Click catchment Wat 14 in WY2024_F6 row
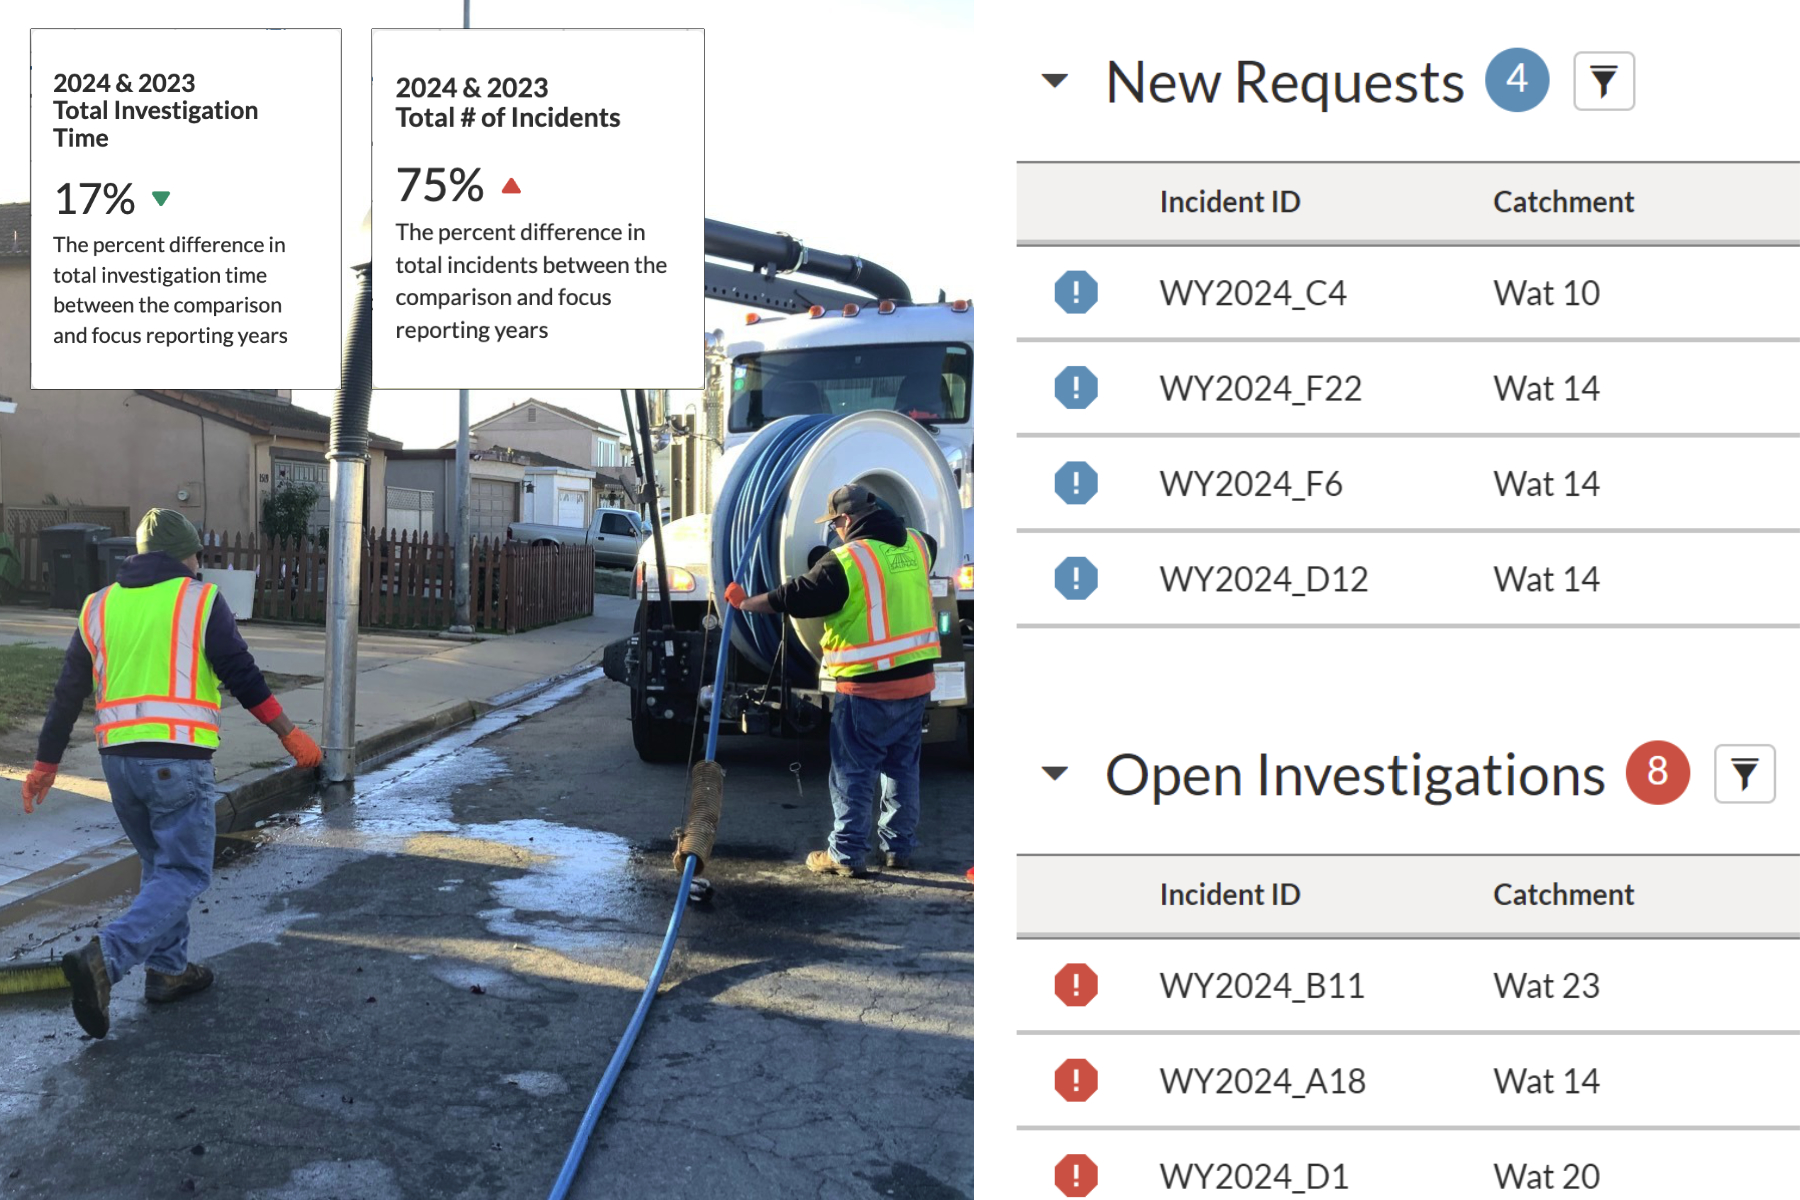 coord(1546,484)
